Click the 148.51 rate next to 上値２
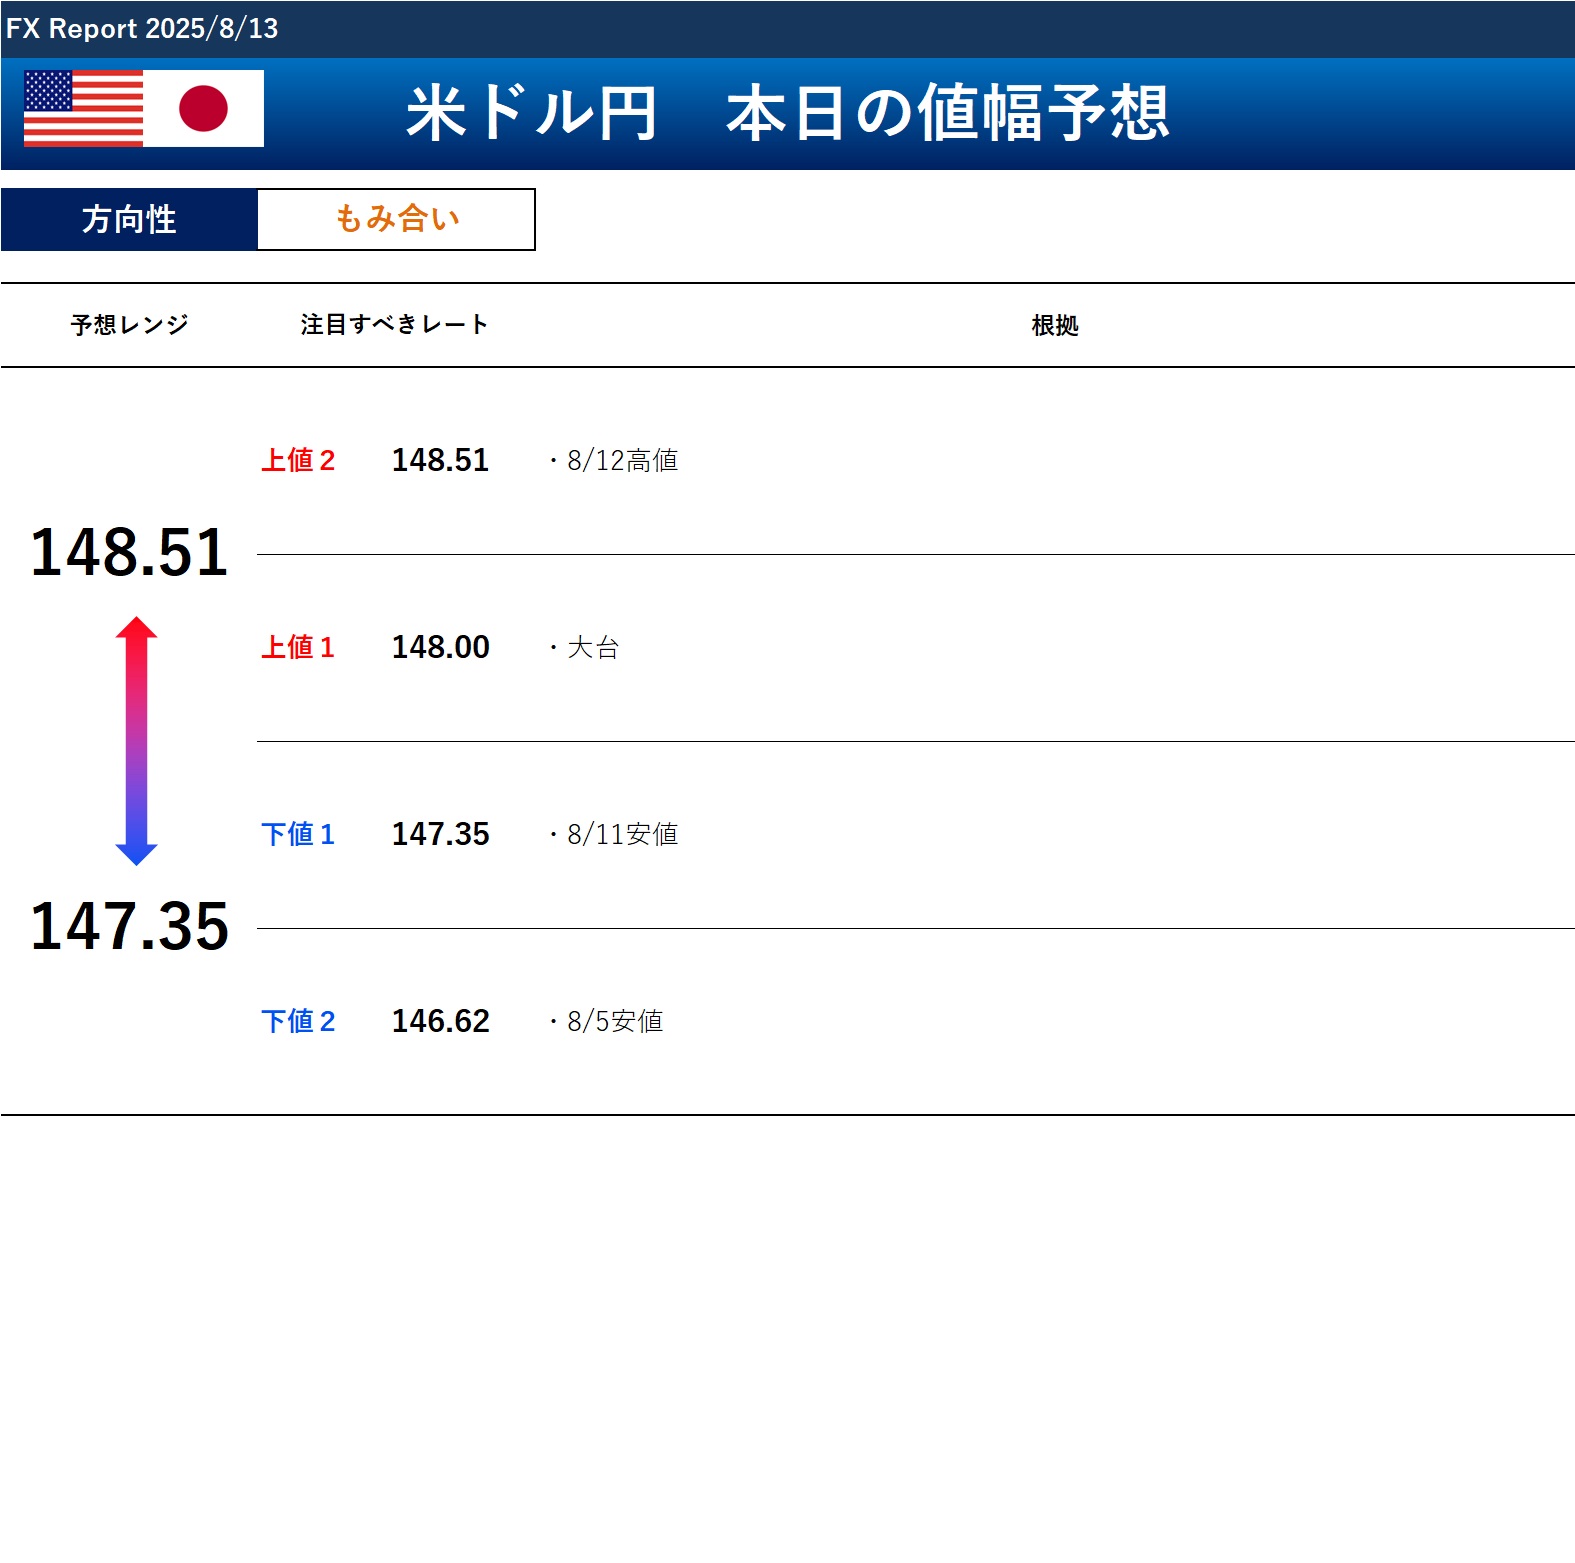The image size is (1575, 1563). pos(440,460)
